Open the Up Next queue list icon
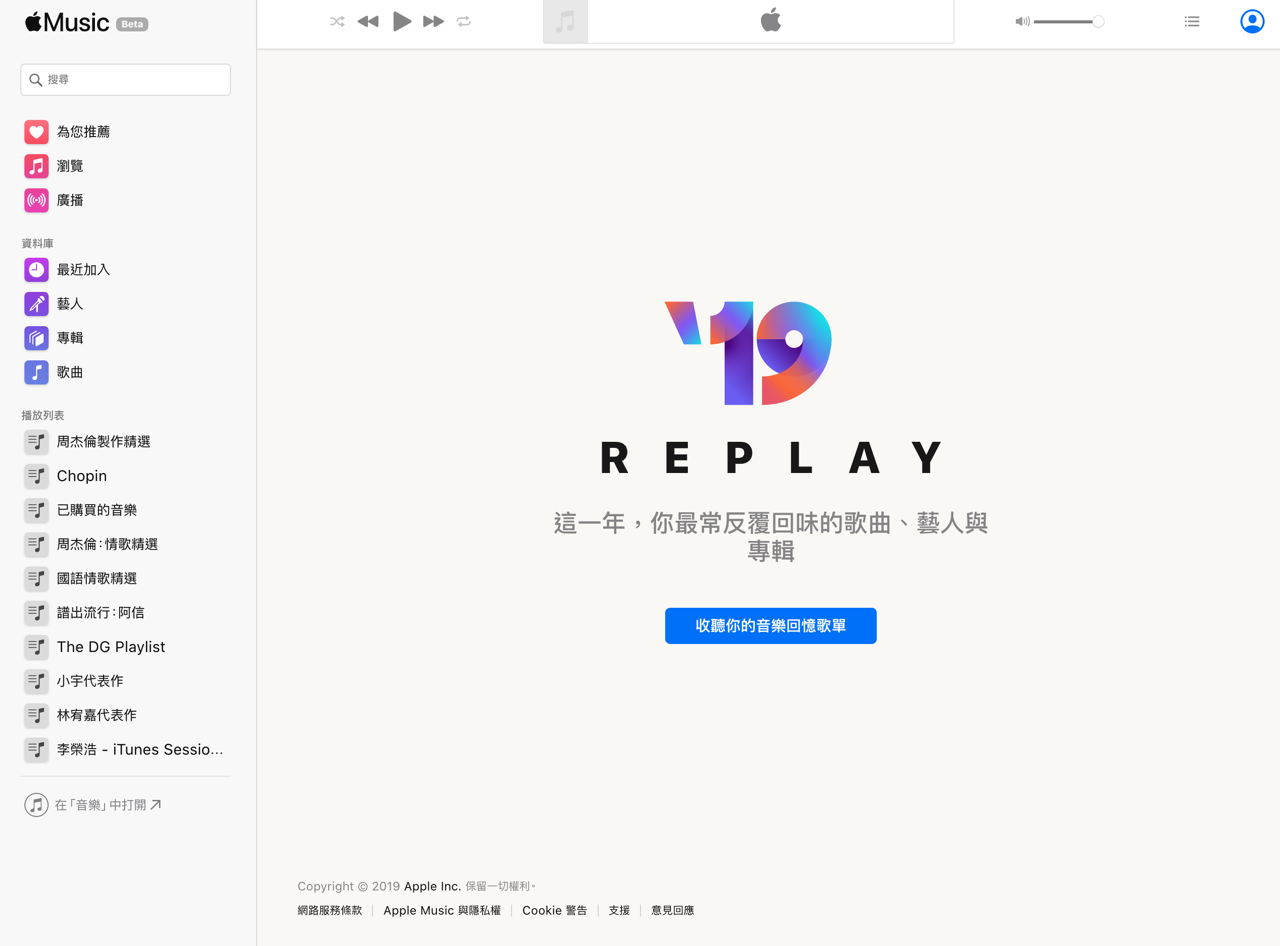Viewport: 1280px width, 946px height. 1192,21
